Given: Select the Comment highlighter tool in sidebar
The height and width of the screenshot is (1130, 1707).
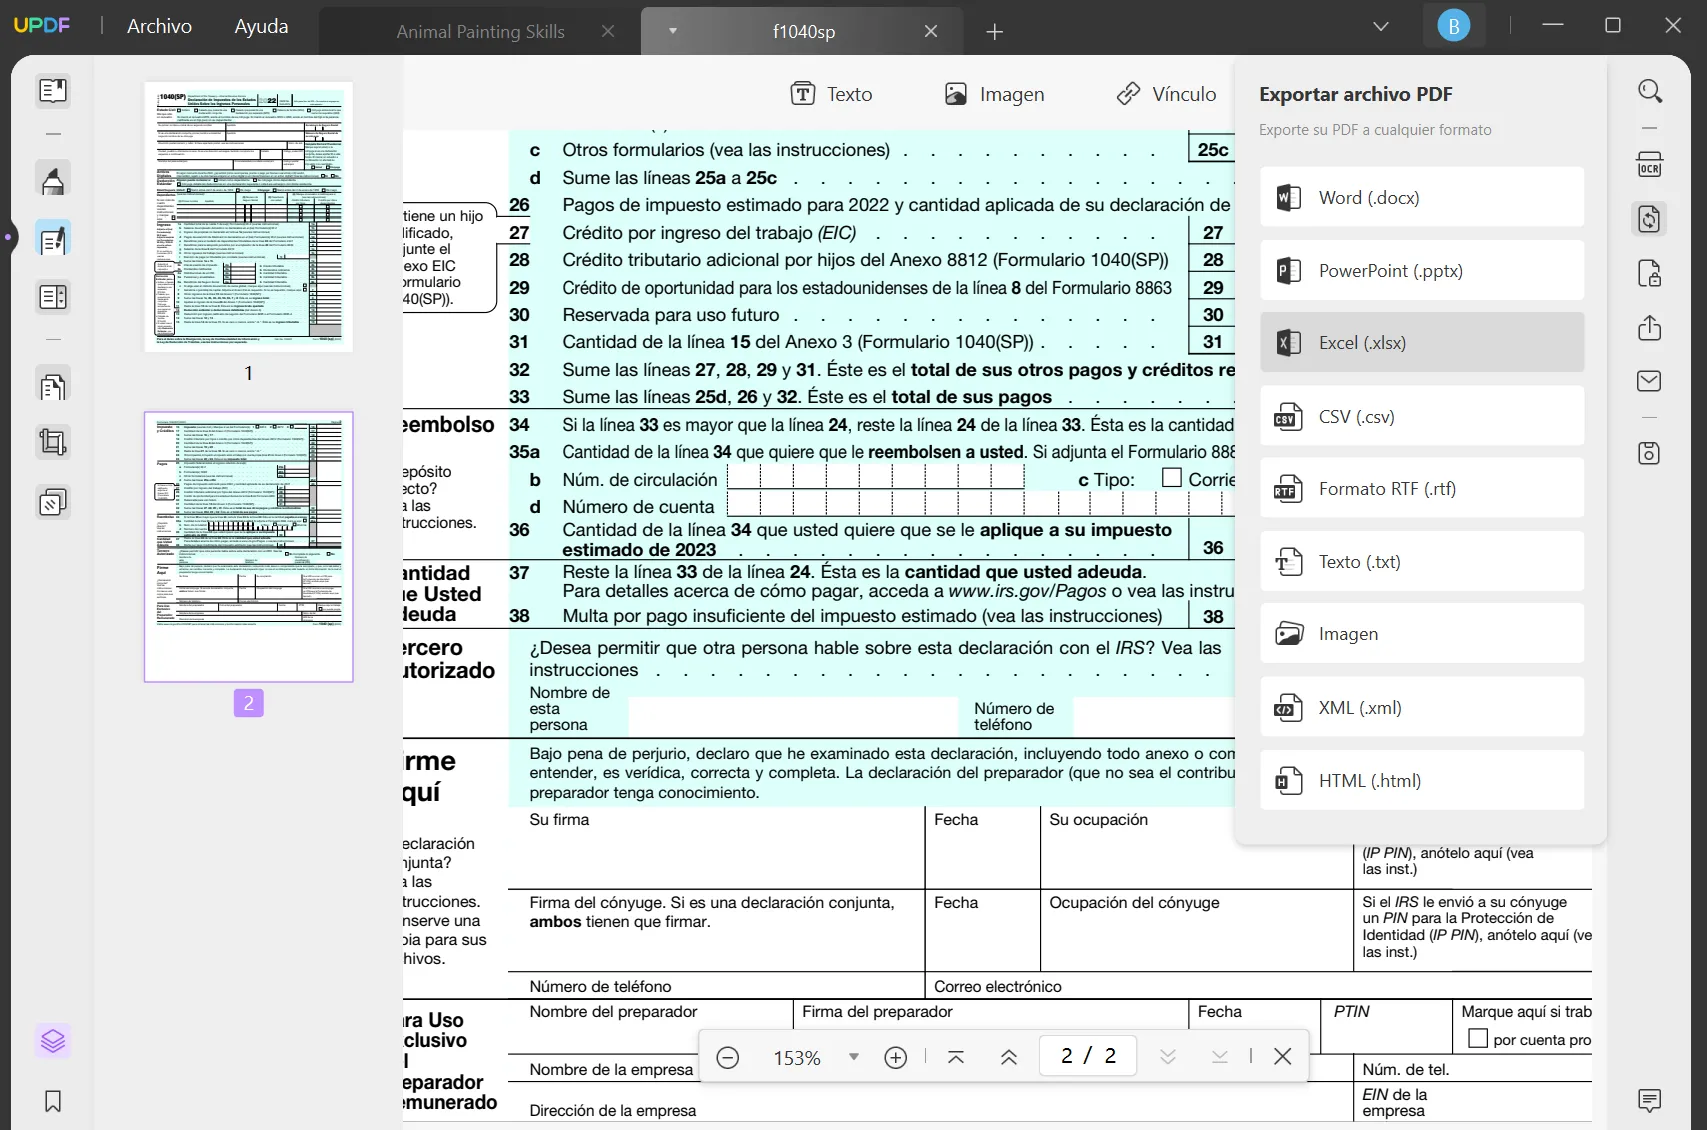Looking at the screenshot, I should (x=53, y=180).
